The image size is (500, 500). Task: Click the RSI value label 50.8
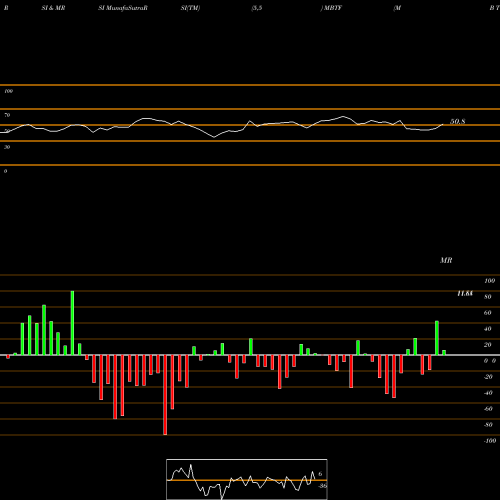coord(458,122)
